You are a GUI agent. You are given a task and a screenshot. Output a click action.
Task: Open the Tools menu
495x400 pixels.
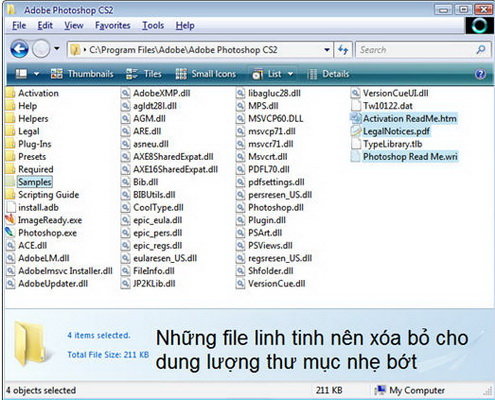click(153, 26)
